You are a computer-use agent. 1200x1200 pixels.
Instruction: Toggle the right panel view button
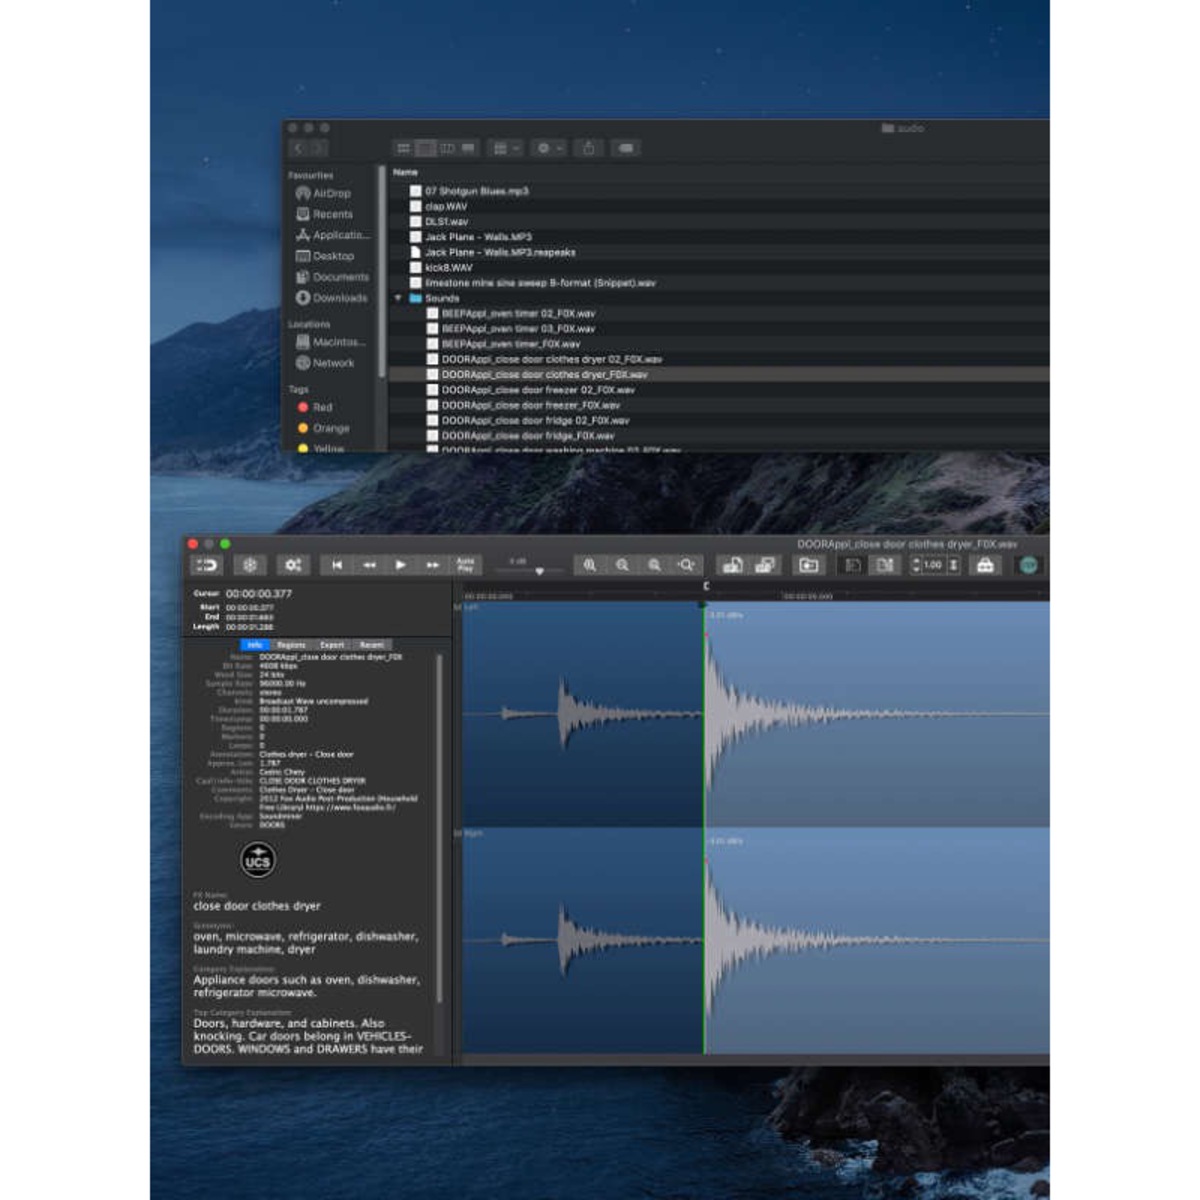pos(884,565)
